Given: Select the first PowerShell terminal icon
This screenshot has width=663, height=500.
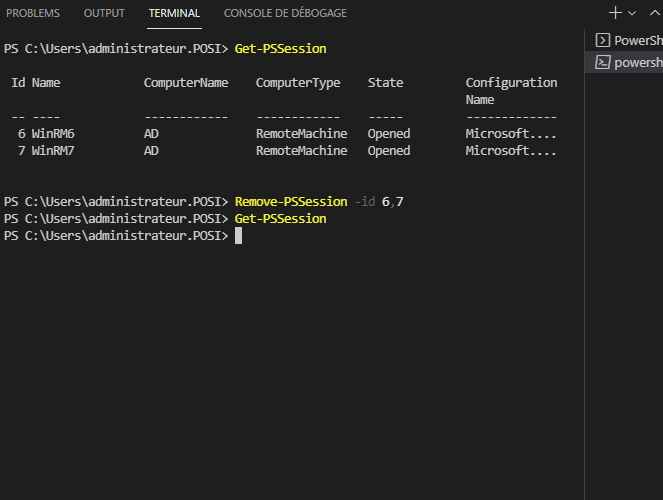Looking at the screenshot, I should click(603, 40).
